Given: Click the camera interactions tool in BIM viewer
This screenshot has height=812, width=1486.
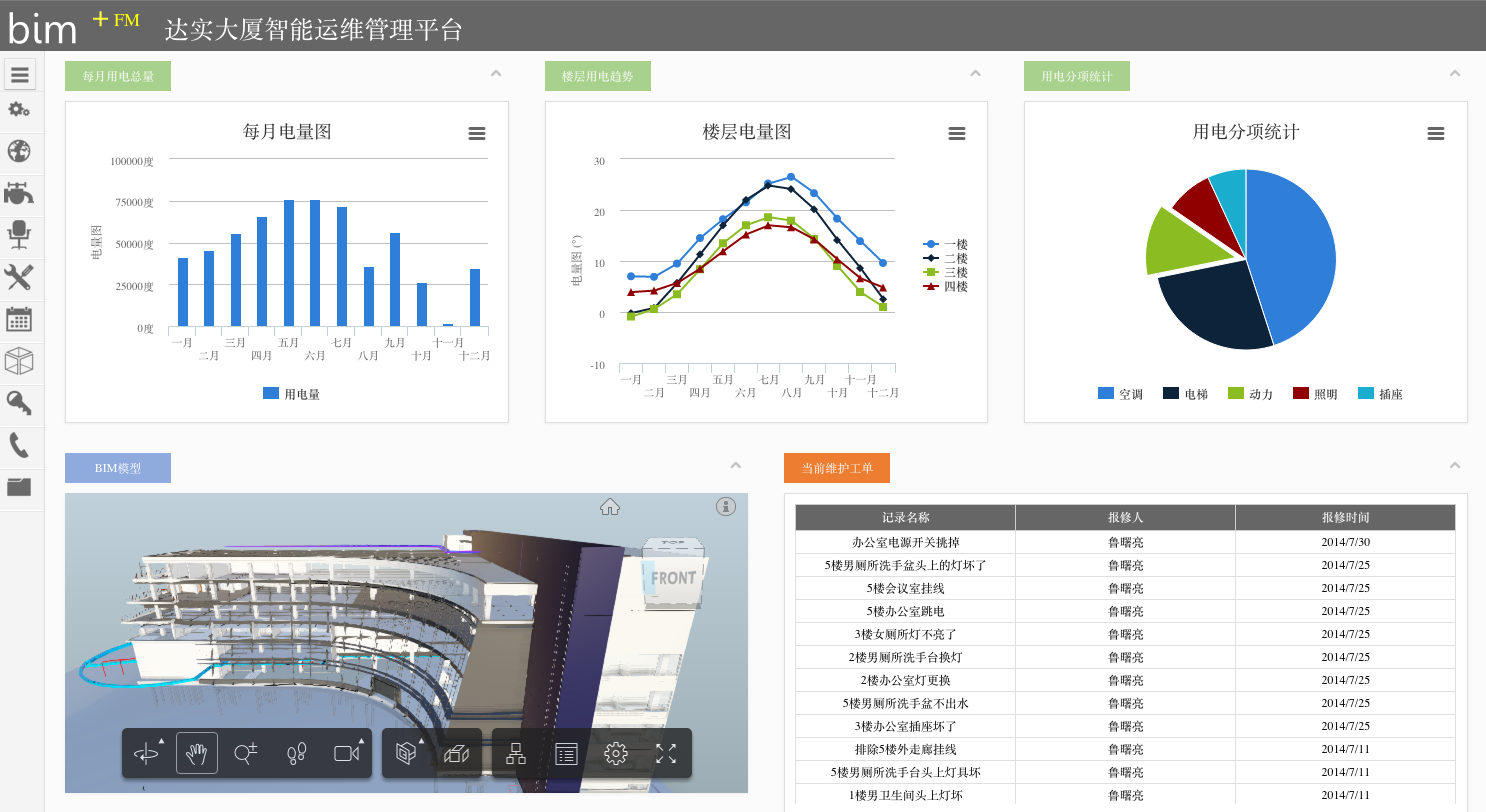Looking at the screenshot, I should [346, 754].
